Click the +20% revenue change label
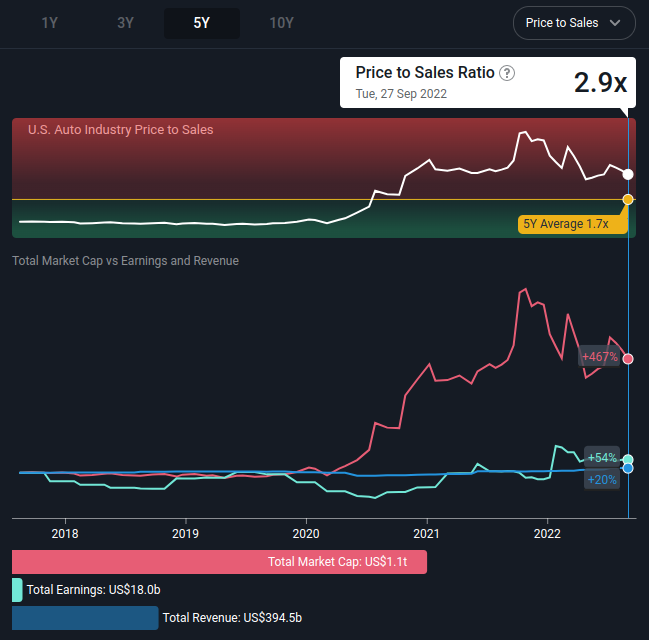This screenshot has height=640, width=649. (602, 479)
